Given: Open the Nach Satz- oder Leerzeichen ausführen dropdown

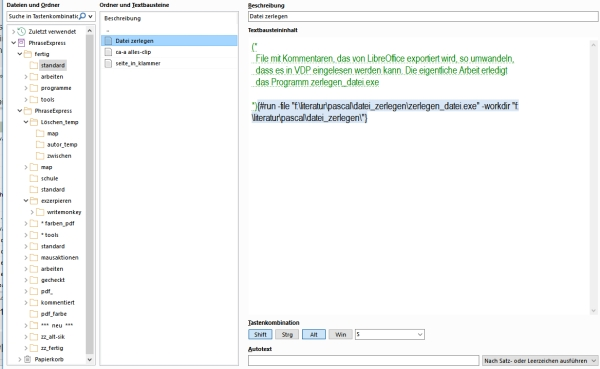Looking at the screenshot, I should 540,361.
